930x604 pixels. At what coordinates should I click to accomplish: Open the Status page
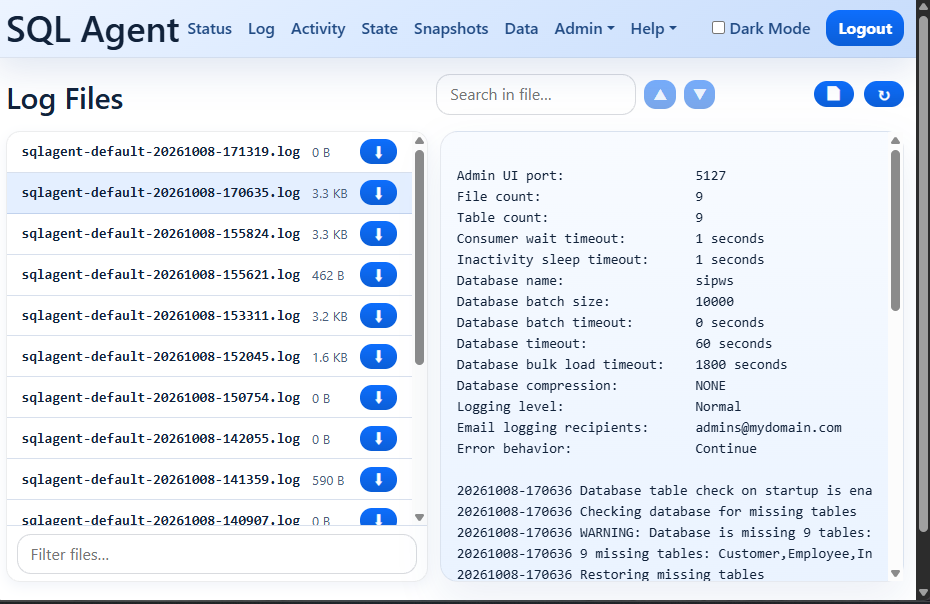pos(209,28)
